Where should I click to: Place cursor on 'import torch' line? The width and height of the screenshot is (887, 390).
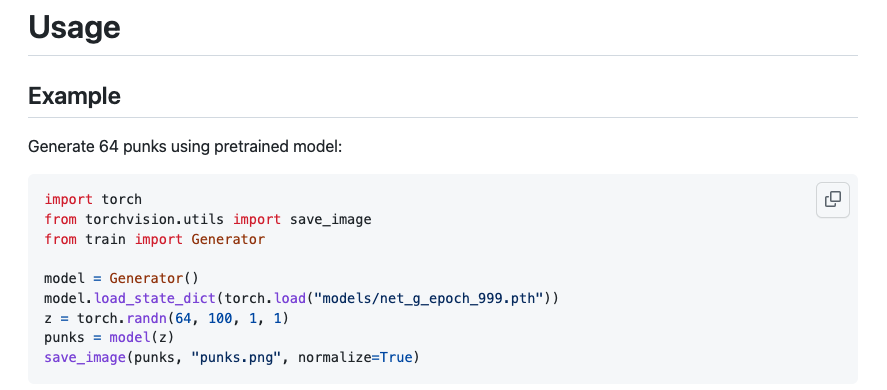click(93, 199)
